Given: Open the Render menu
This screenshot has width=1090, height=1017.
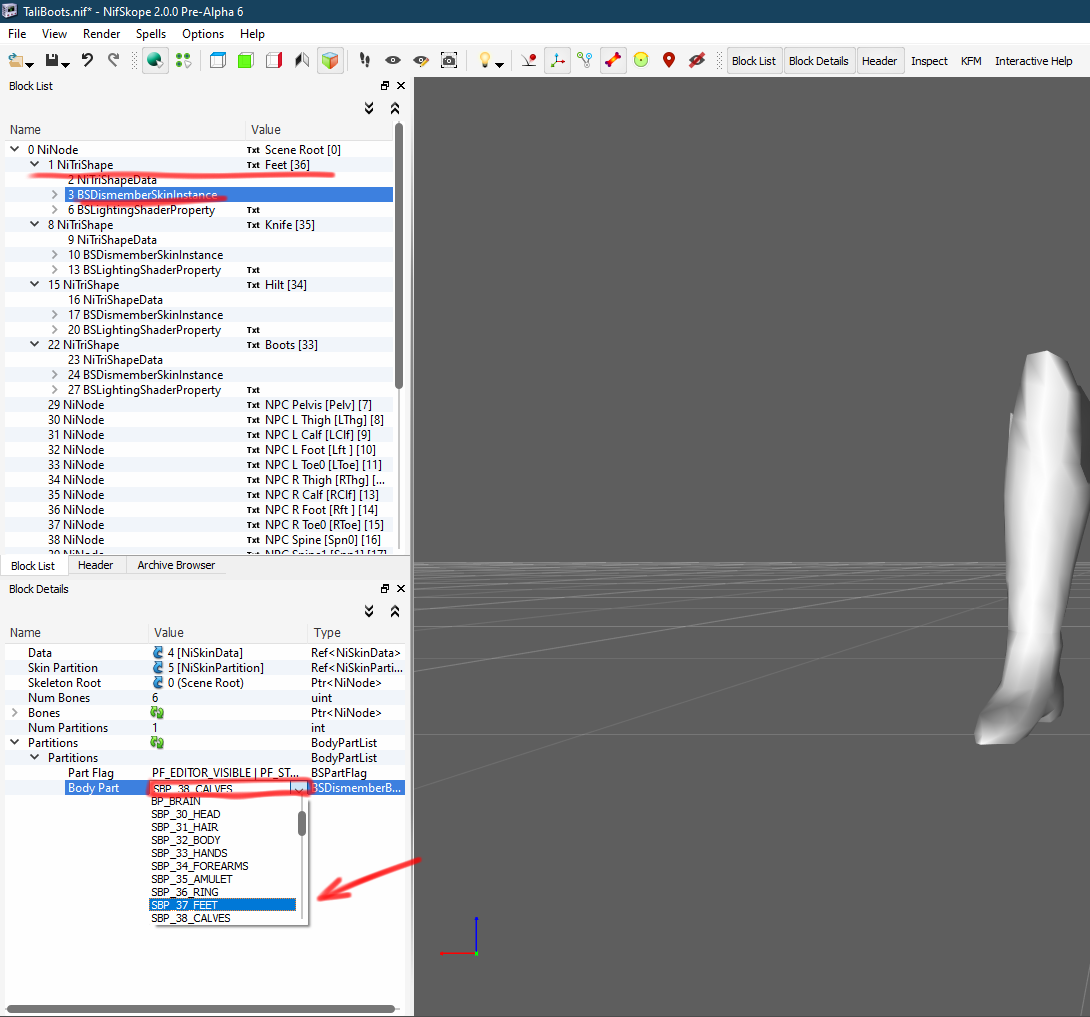Looking at the screenshot, I should pos(101,33).
